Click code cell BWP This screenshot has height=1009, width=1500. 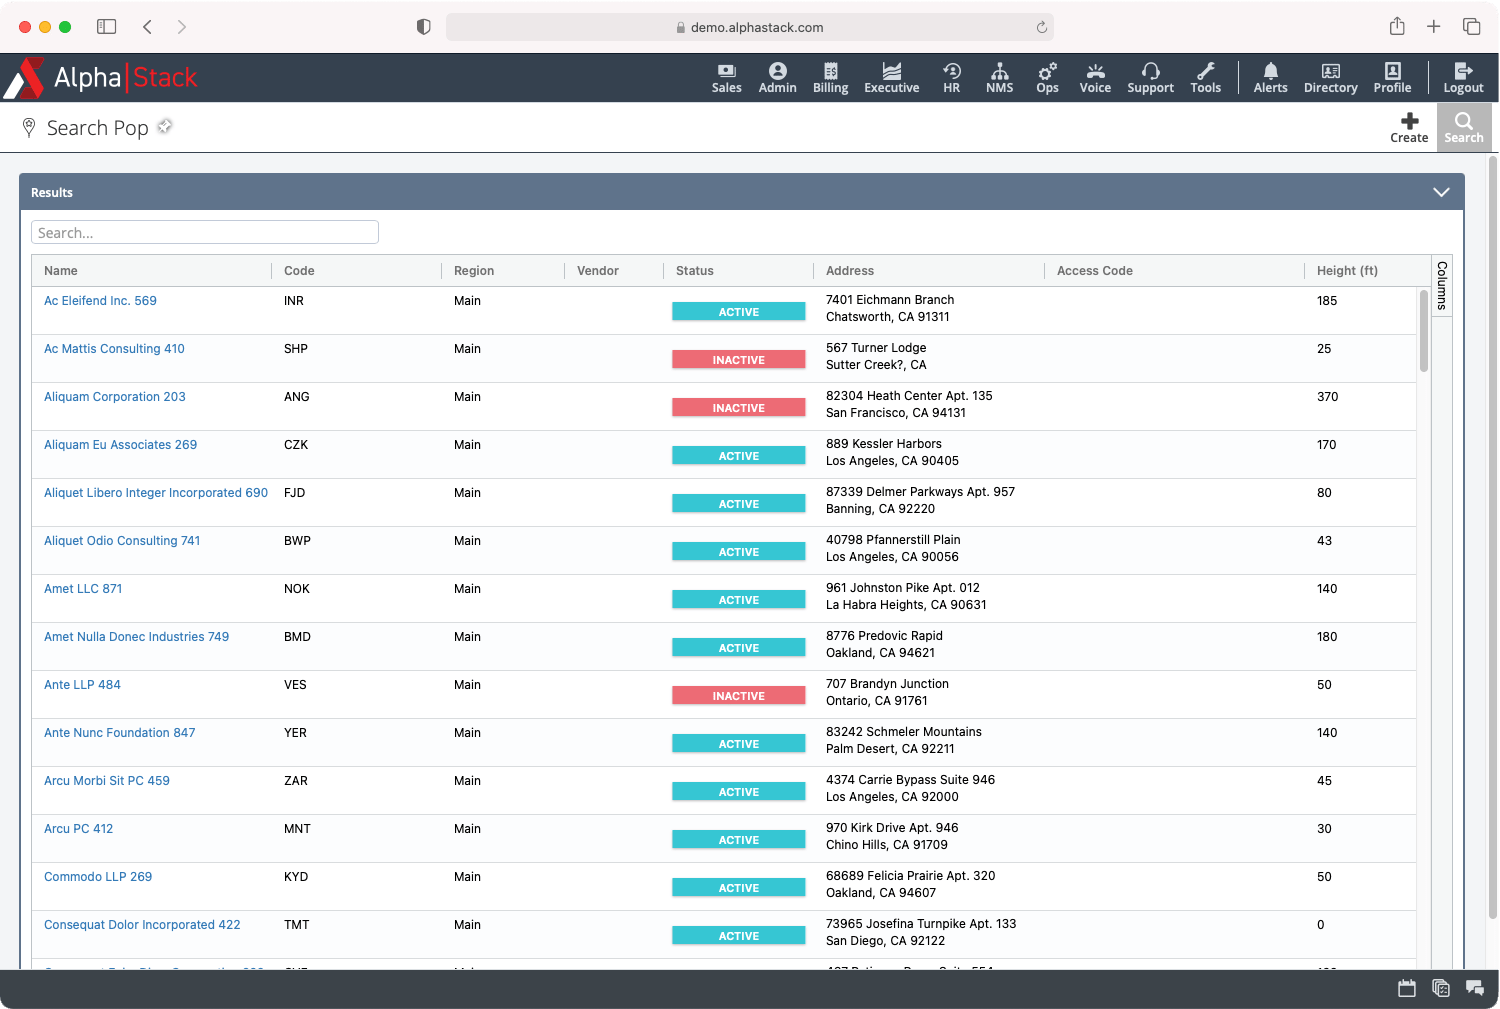point(297,541)
